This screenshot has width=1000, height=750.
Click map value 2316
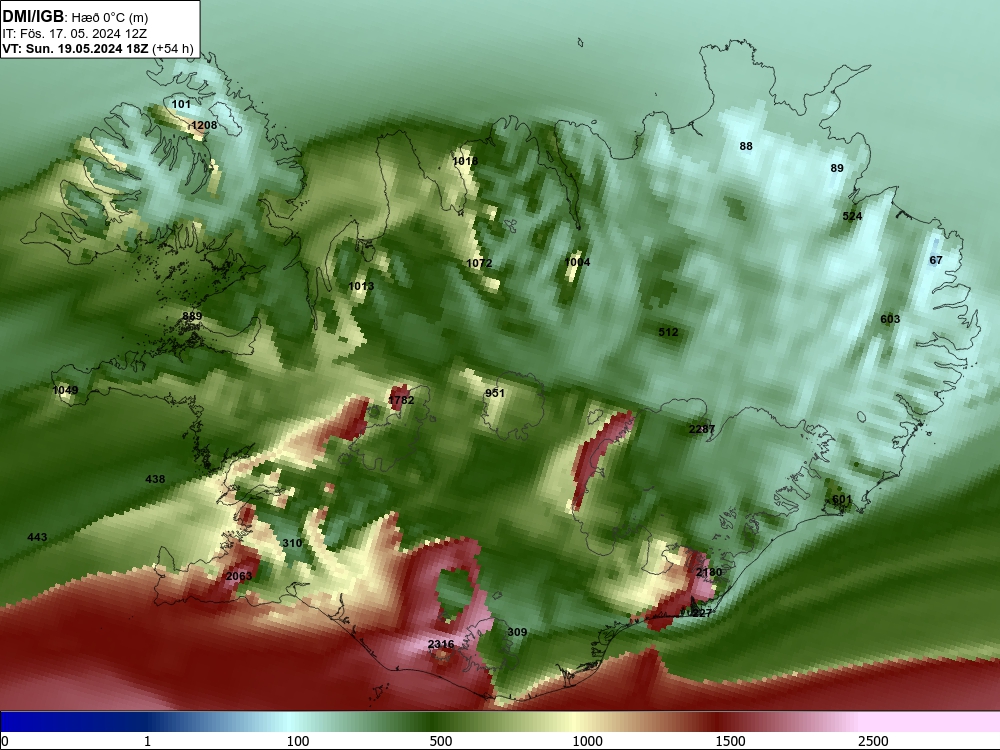tap(441, 644)
